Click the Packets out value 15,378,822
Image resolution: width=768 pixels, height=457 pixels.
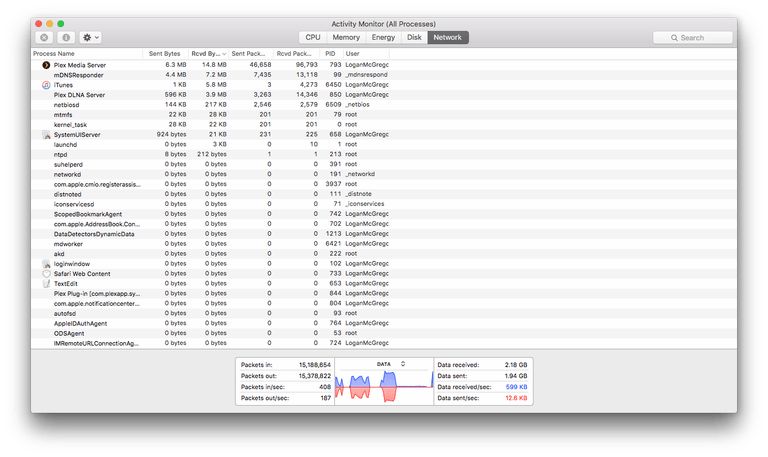pos(315,376)
